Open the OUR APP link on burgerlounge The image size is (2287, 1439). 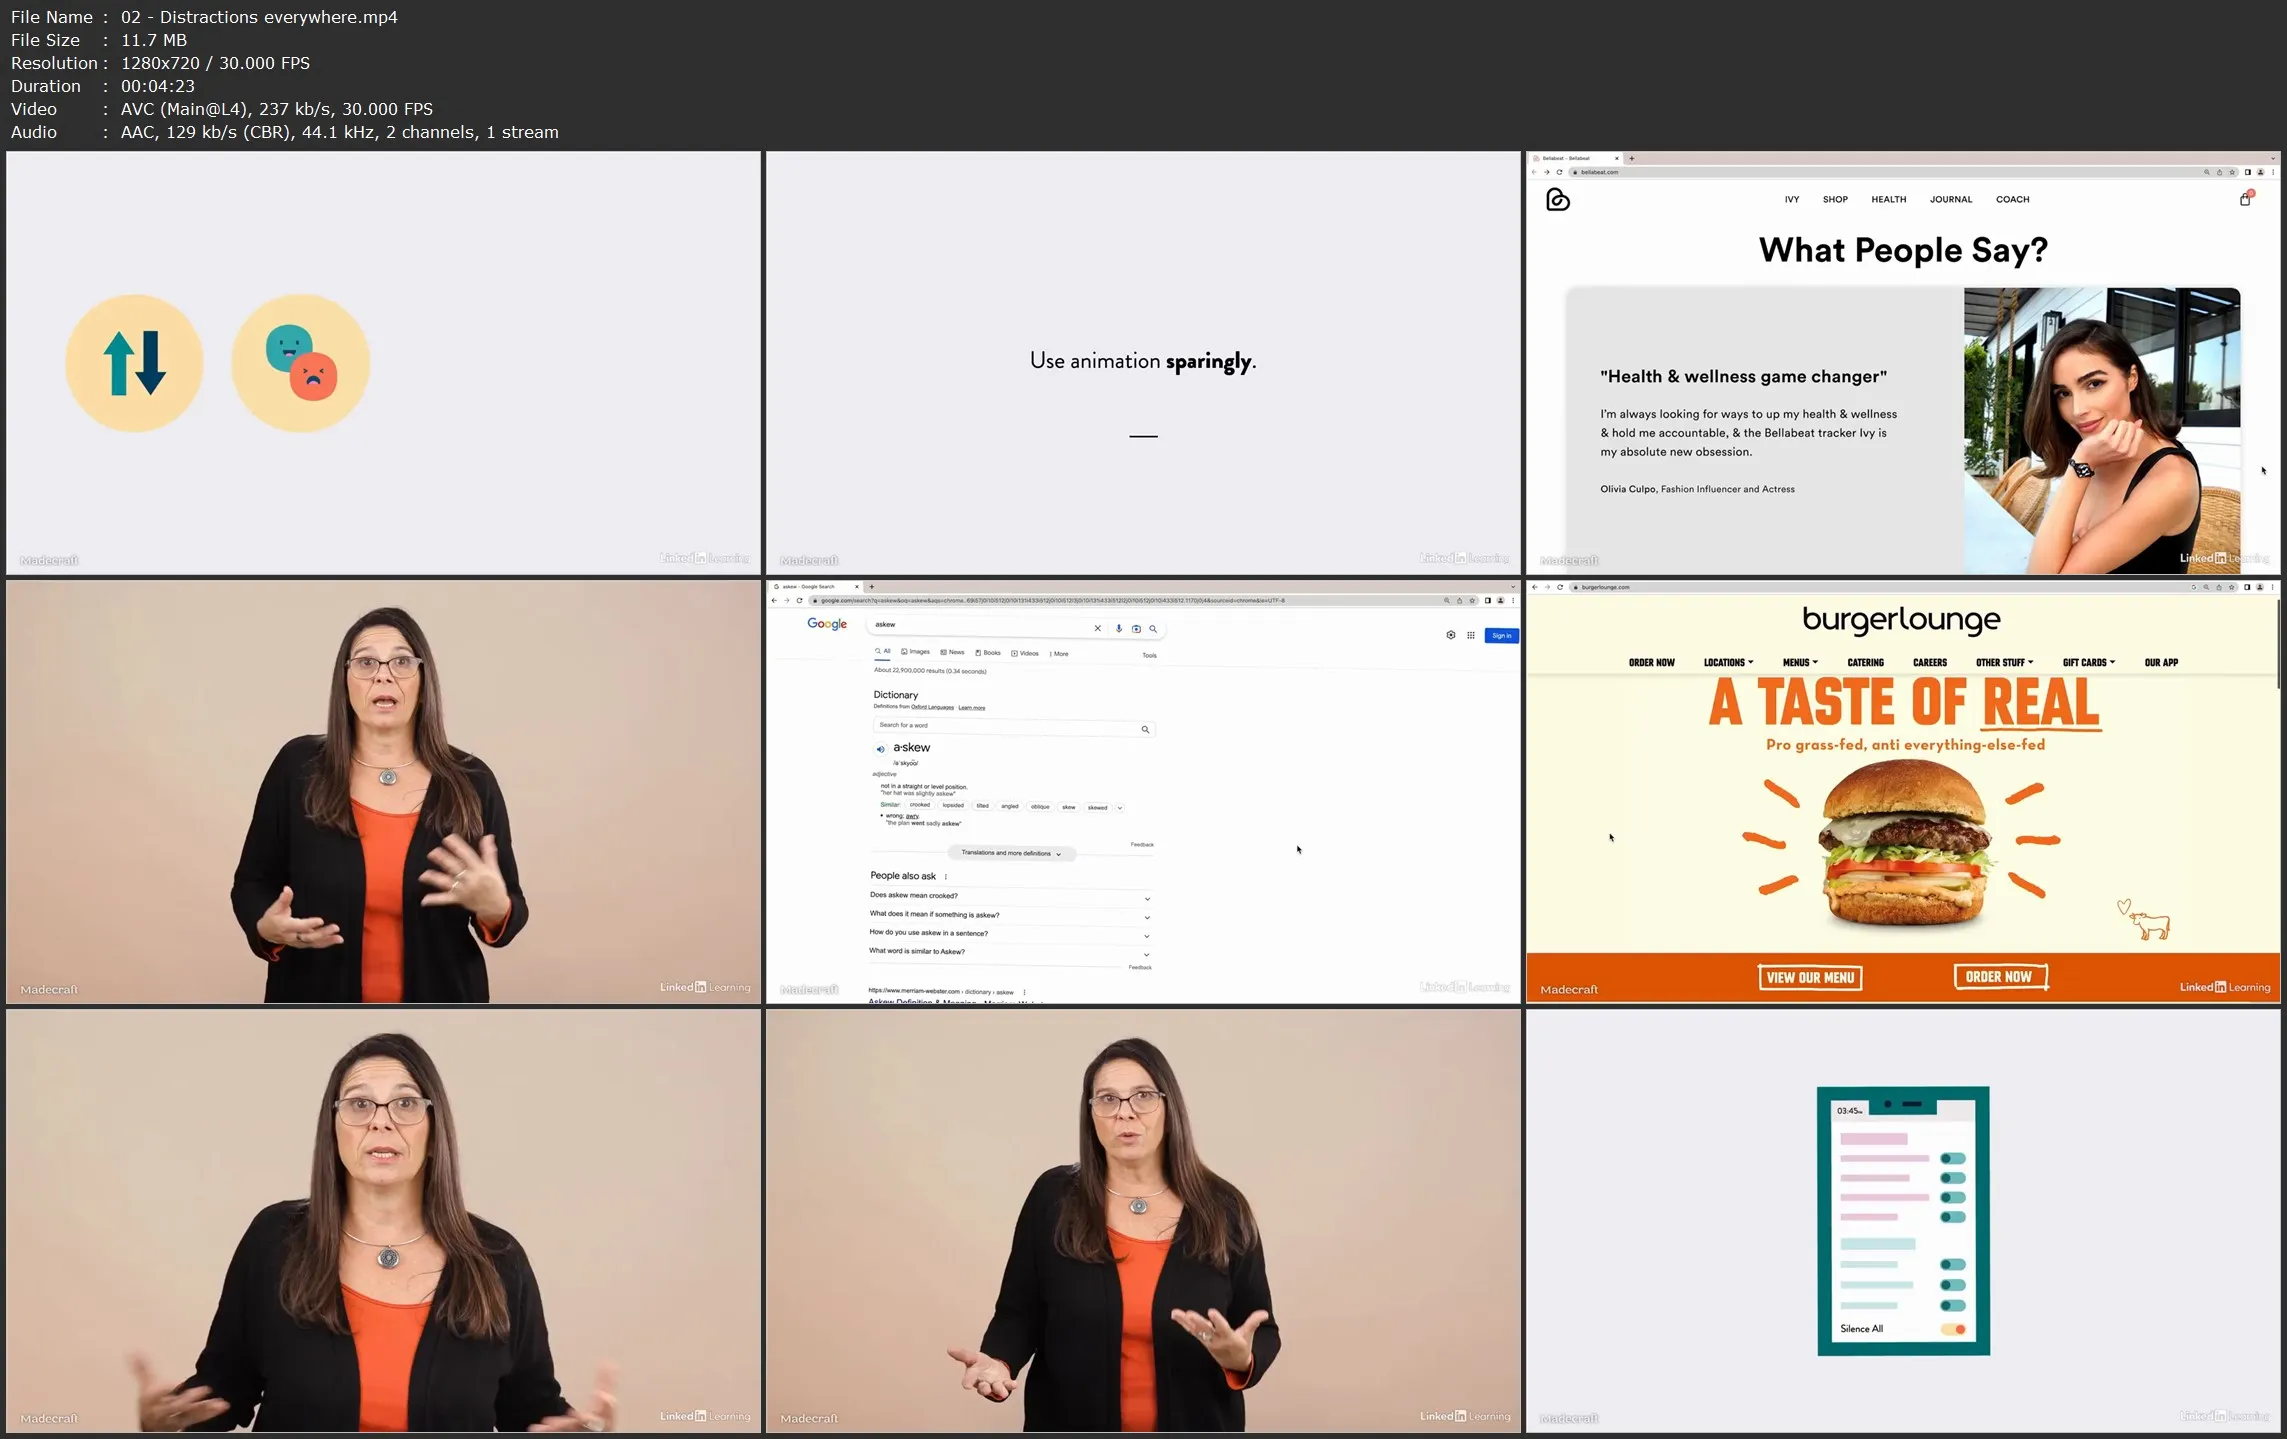click(2161, 662)
